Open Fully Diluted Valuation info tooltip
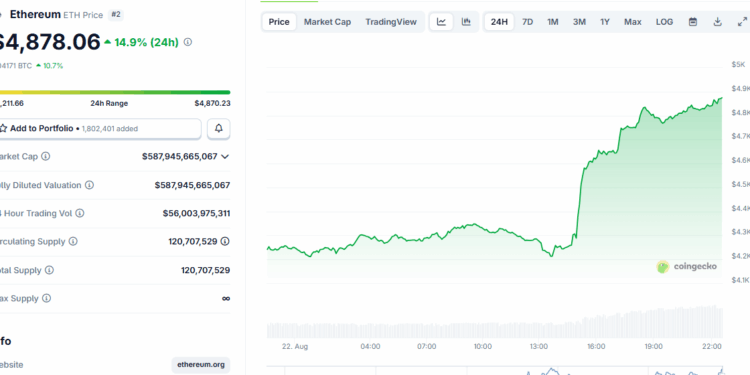The image size is (750, 375). 89,185
